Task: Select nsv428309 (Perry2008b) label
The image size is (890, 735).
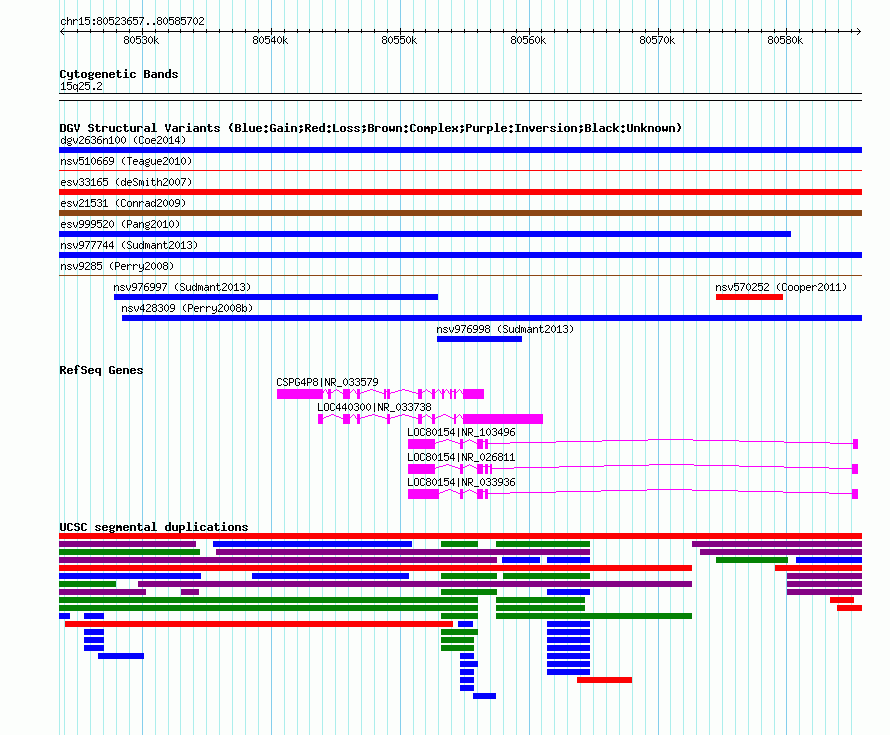Action: (187, 308)
